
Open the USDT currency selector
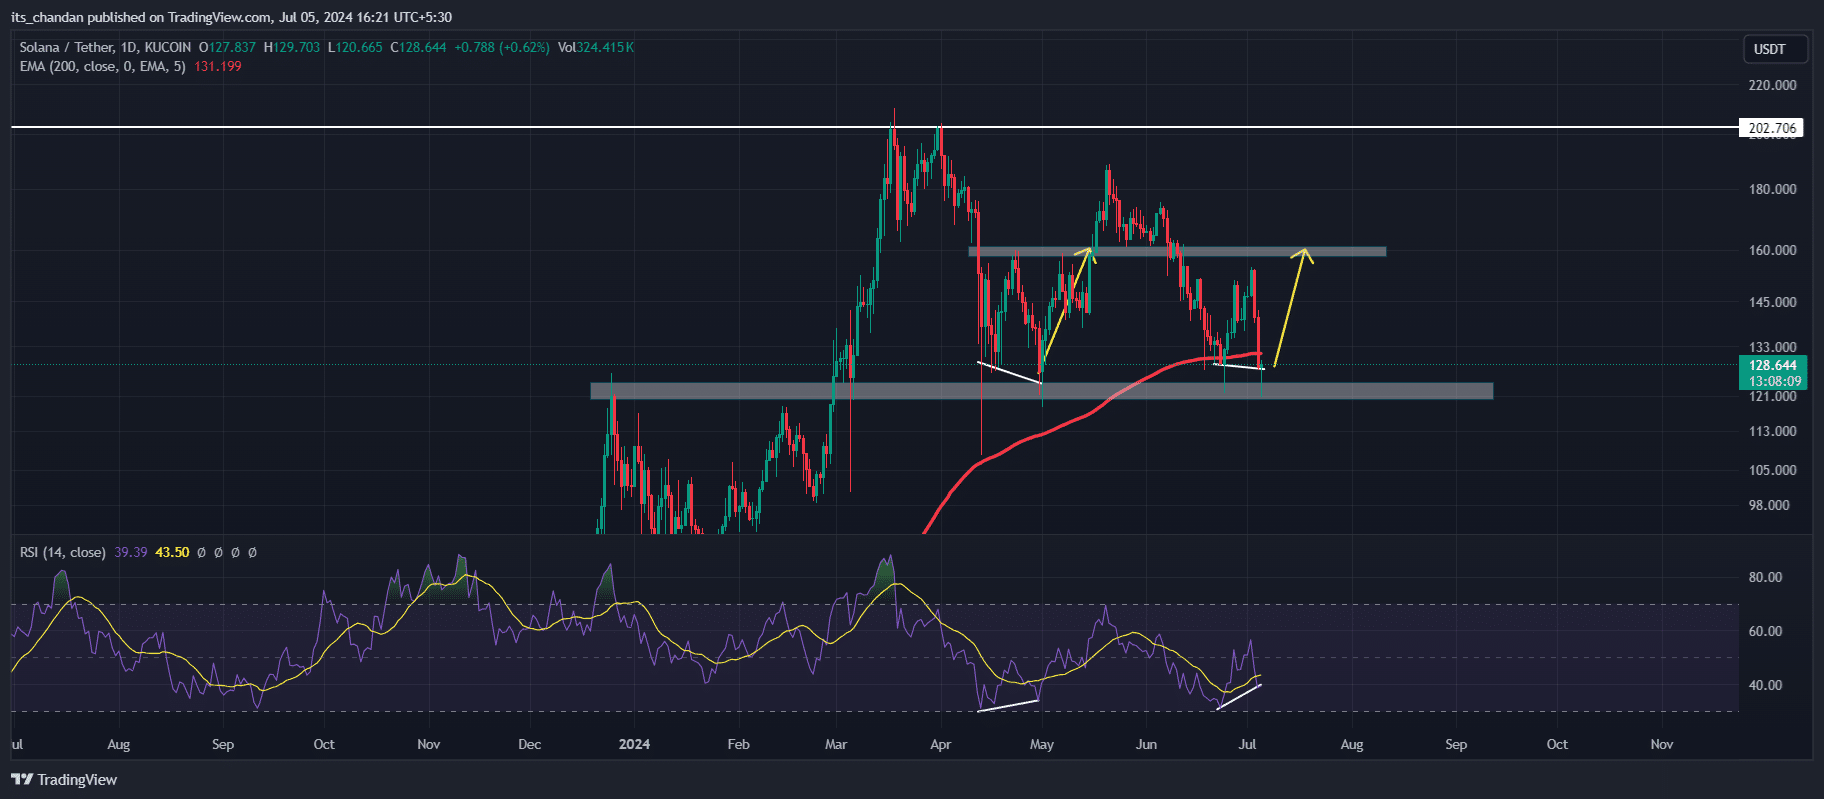click(1769, 49)
